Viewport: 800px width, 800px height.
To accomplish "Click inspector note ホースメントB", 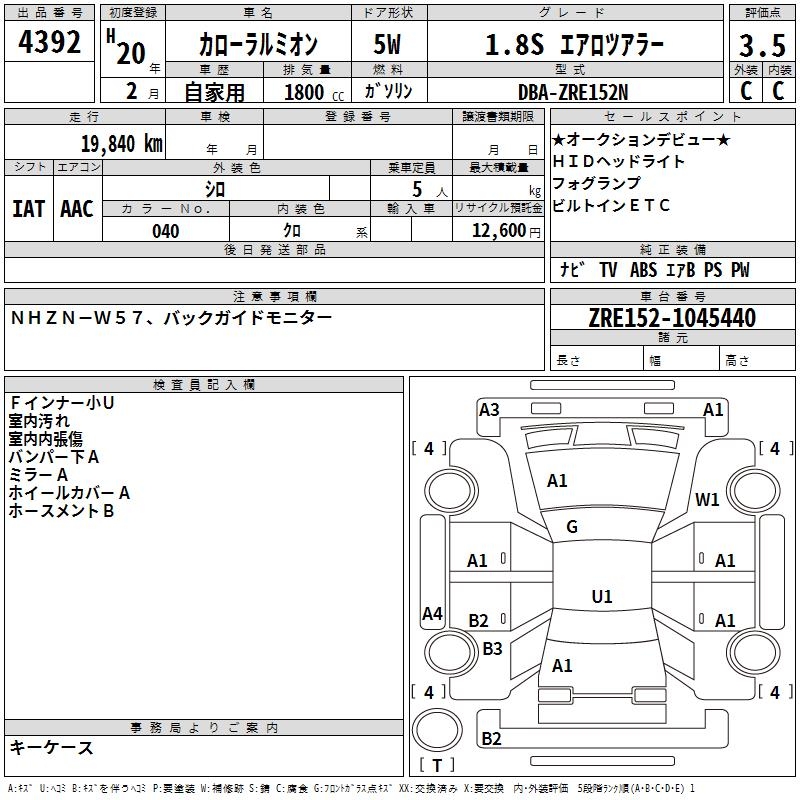I will (x=62, y=511).
